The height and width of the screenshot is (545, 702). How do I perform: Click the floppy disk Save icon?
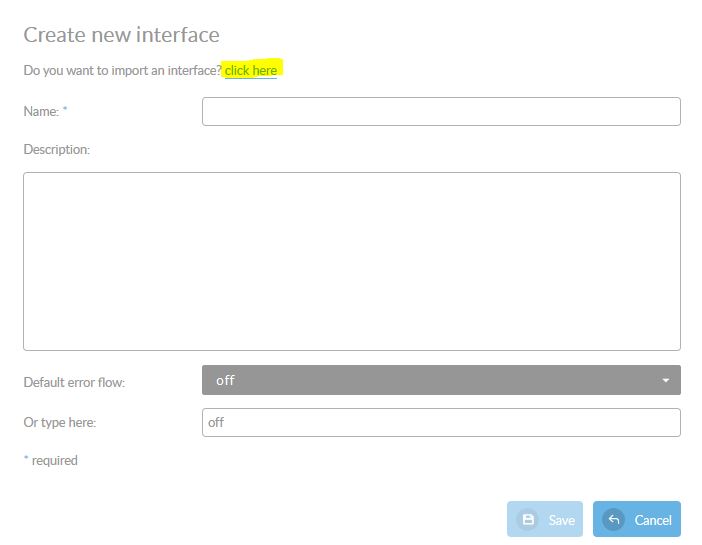[528, 520]
